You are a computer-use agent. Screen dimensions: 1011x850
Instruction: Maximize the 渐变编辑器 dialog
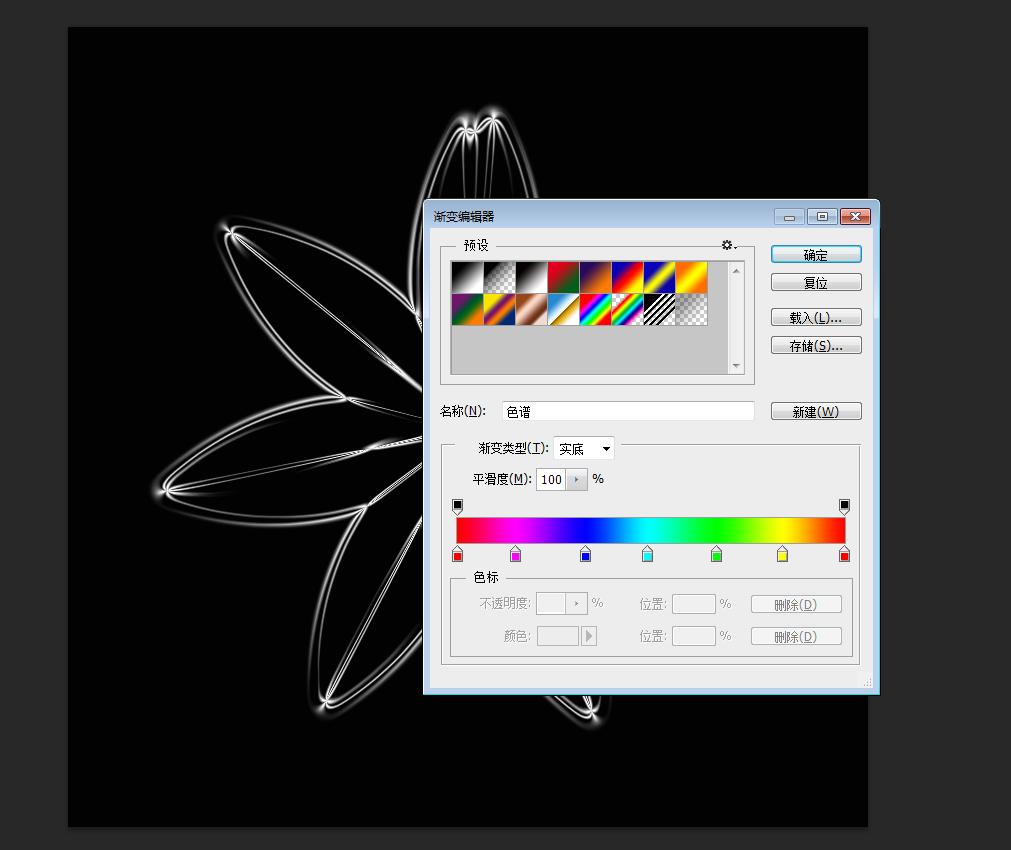tap(822, 217)
